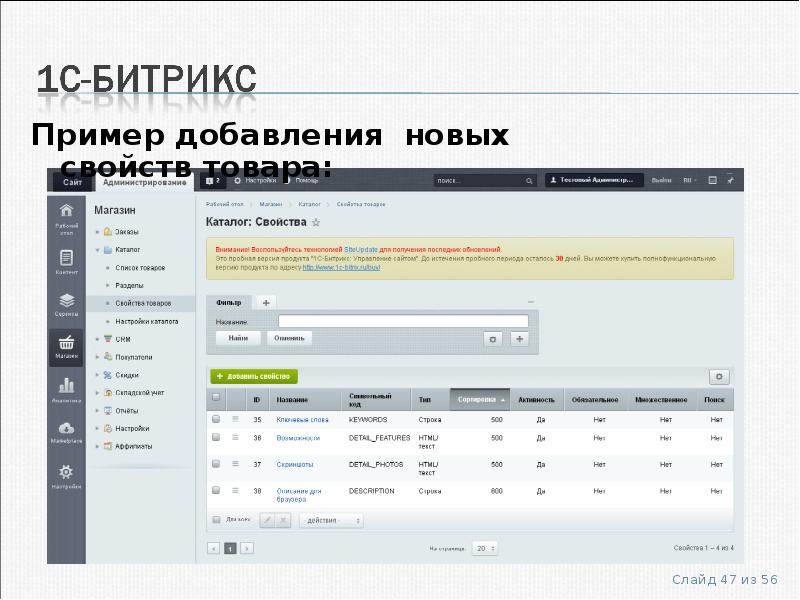Check the Скриншоты row checkbox
Image resolution: width=800 pixels, height=600 pixels.
(x=216, y=464)
